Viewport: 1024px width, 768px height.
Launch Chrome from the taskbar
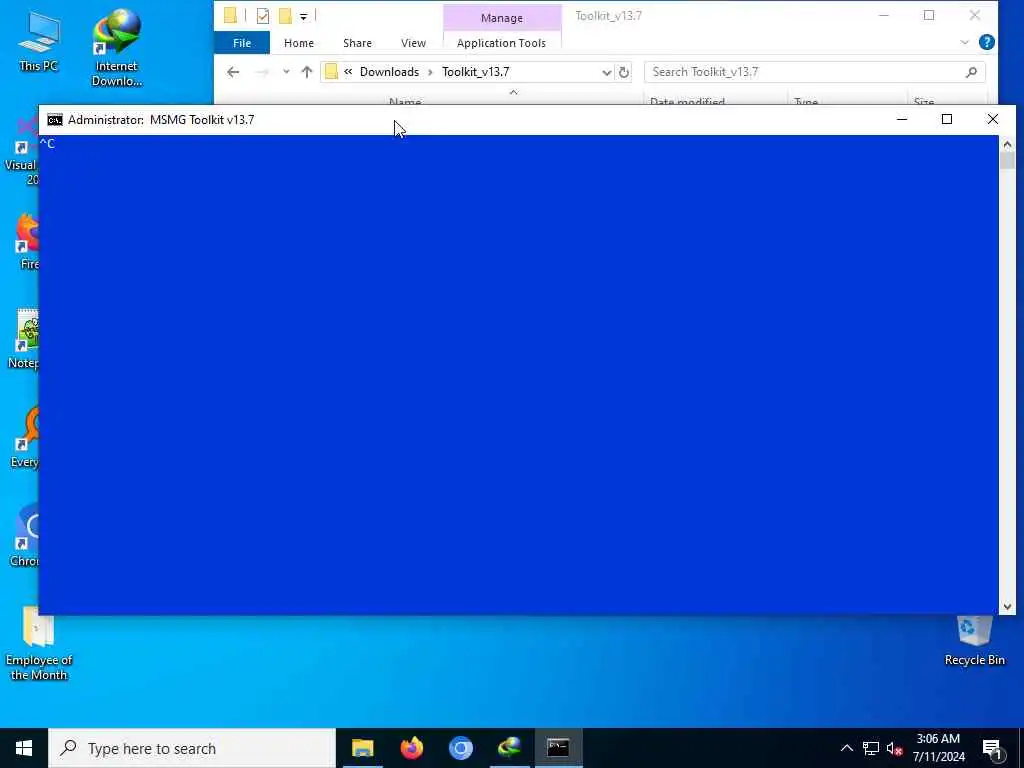[460, 748]
